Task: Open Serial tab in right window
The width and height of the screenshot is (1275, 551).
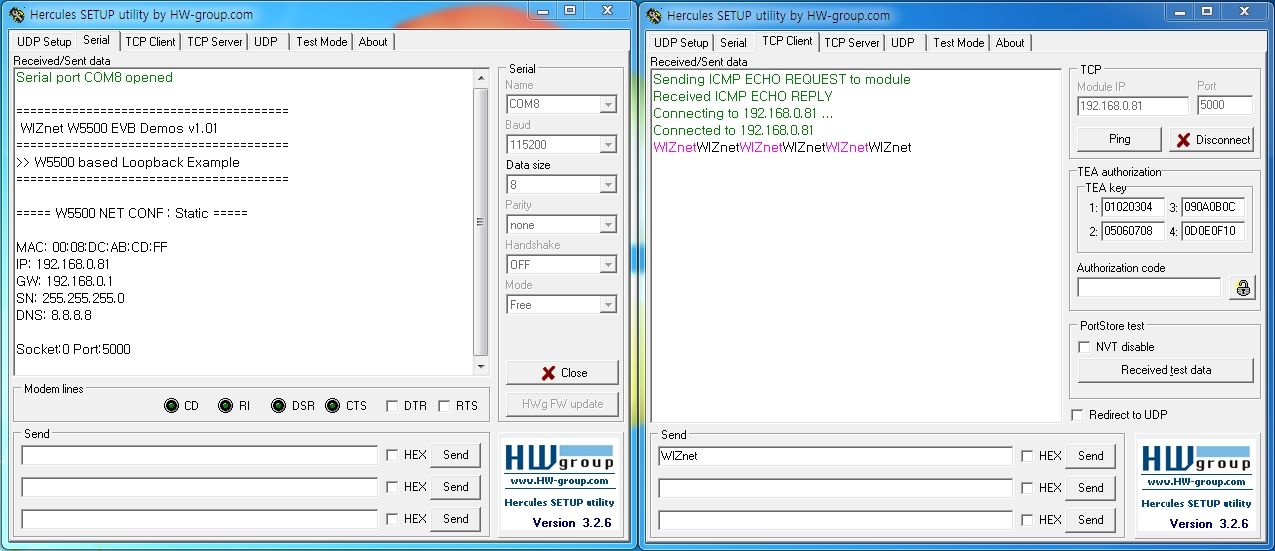Action: (733, 43)
